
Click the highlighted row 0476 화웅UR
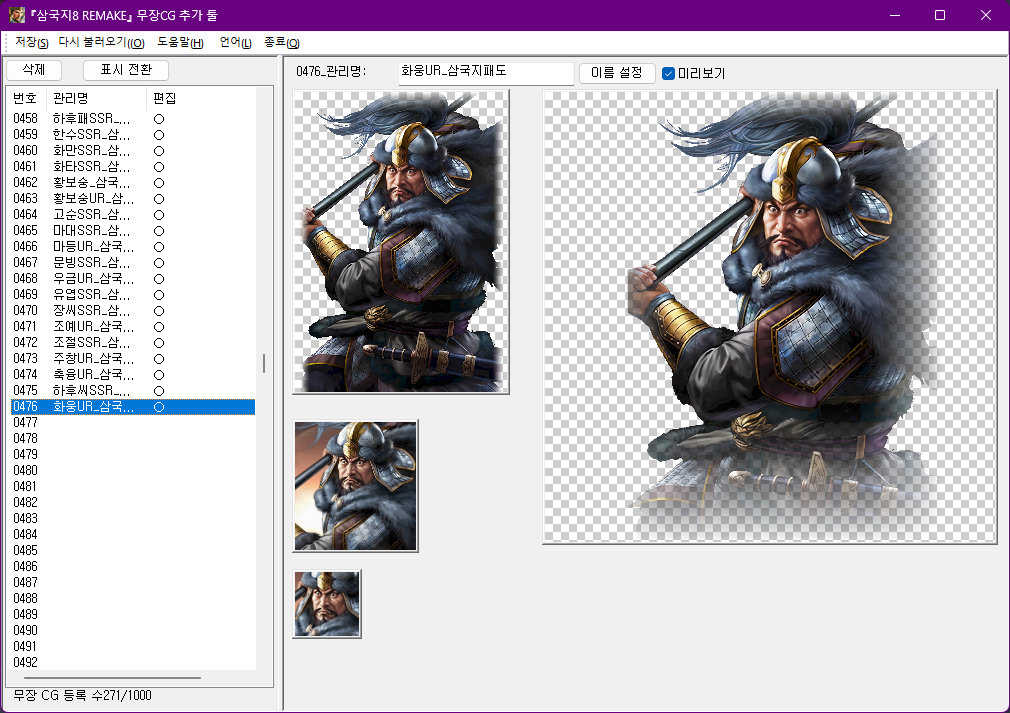click(133, 407)
